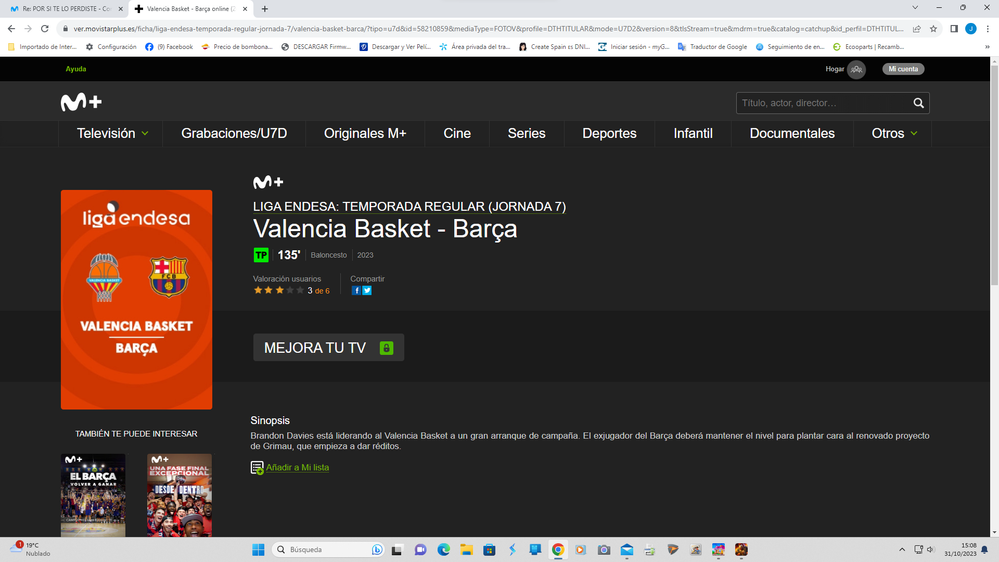Screen dimensions: 999x562
Task: Open Microsoft Edge from the taskbar
Action: 443,550
